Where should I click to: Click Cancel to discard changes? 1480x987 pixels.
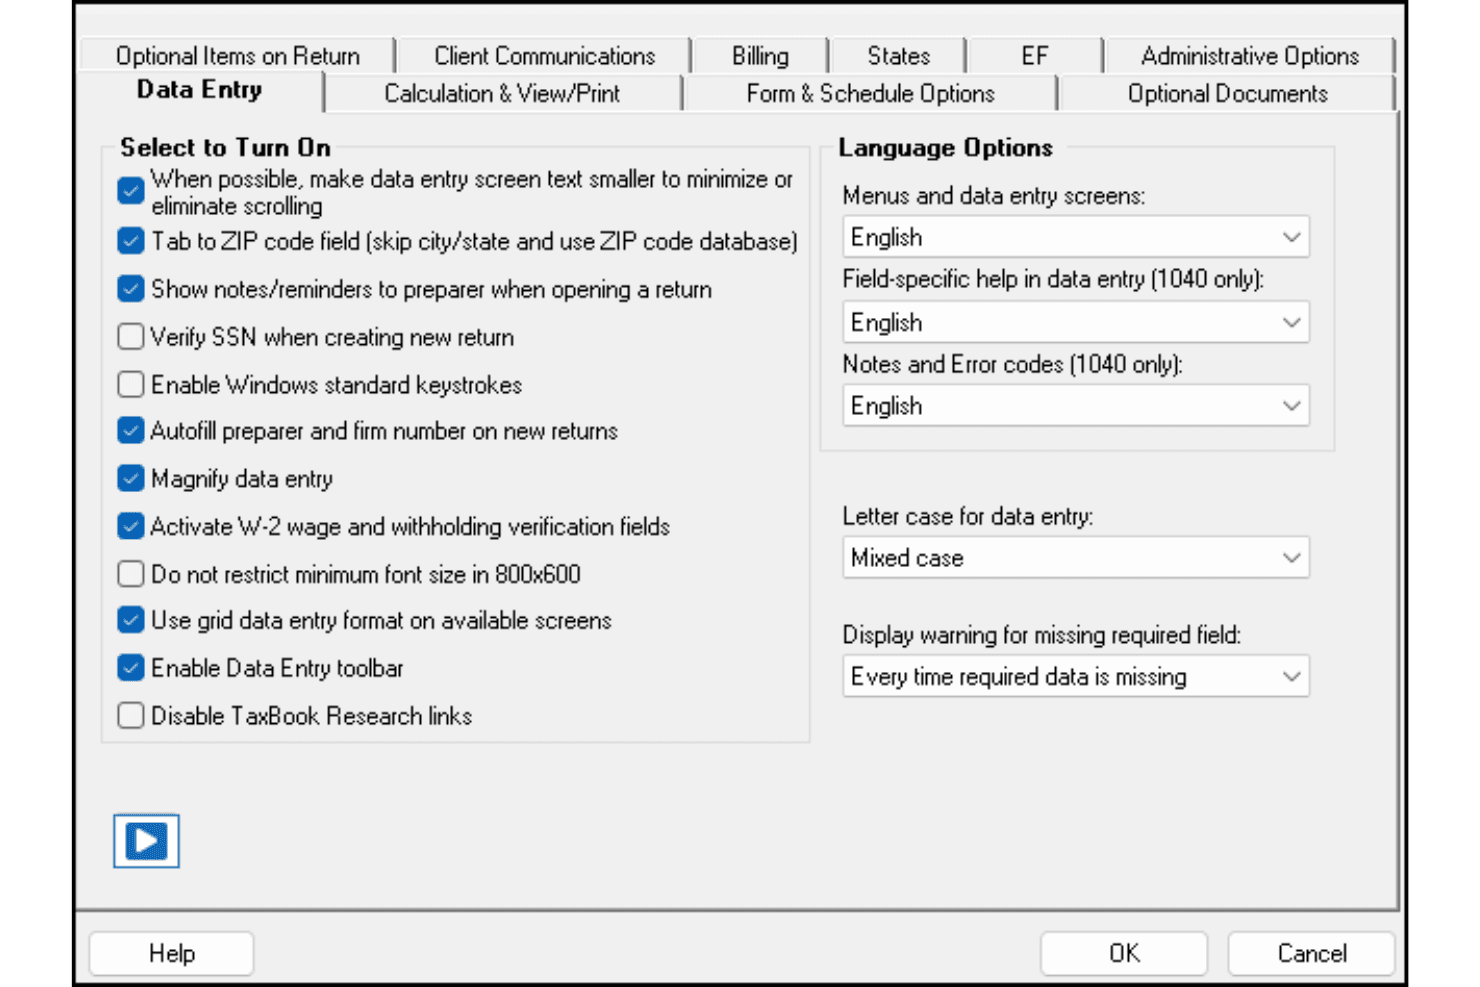pos(1311,953)
